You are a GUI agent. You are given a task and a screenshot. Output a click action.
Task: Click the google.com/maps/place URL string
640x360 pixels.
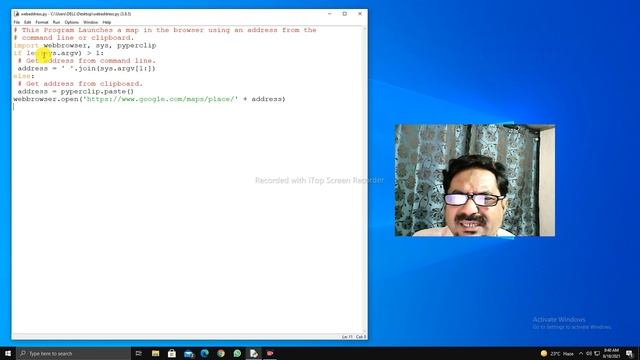pyautogui.click(x=160, y=99)
